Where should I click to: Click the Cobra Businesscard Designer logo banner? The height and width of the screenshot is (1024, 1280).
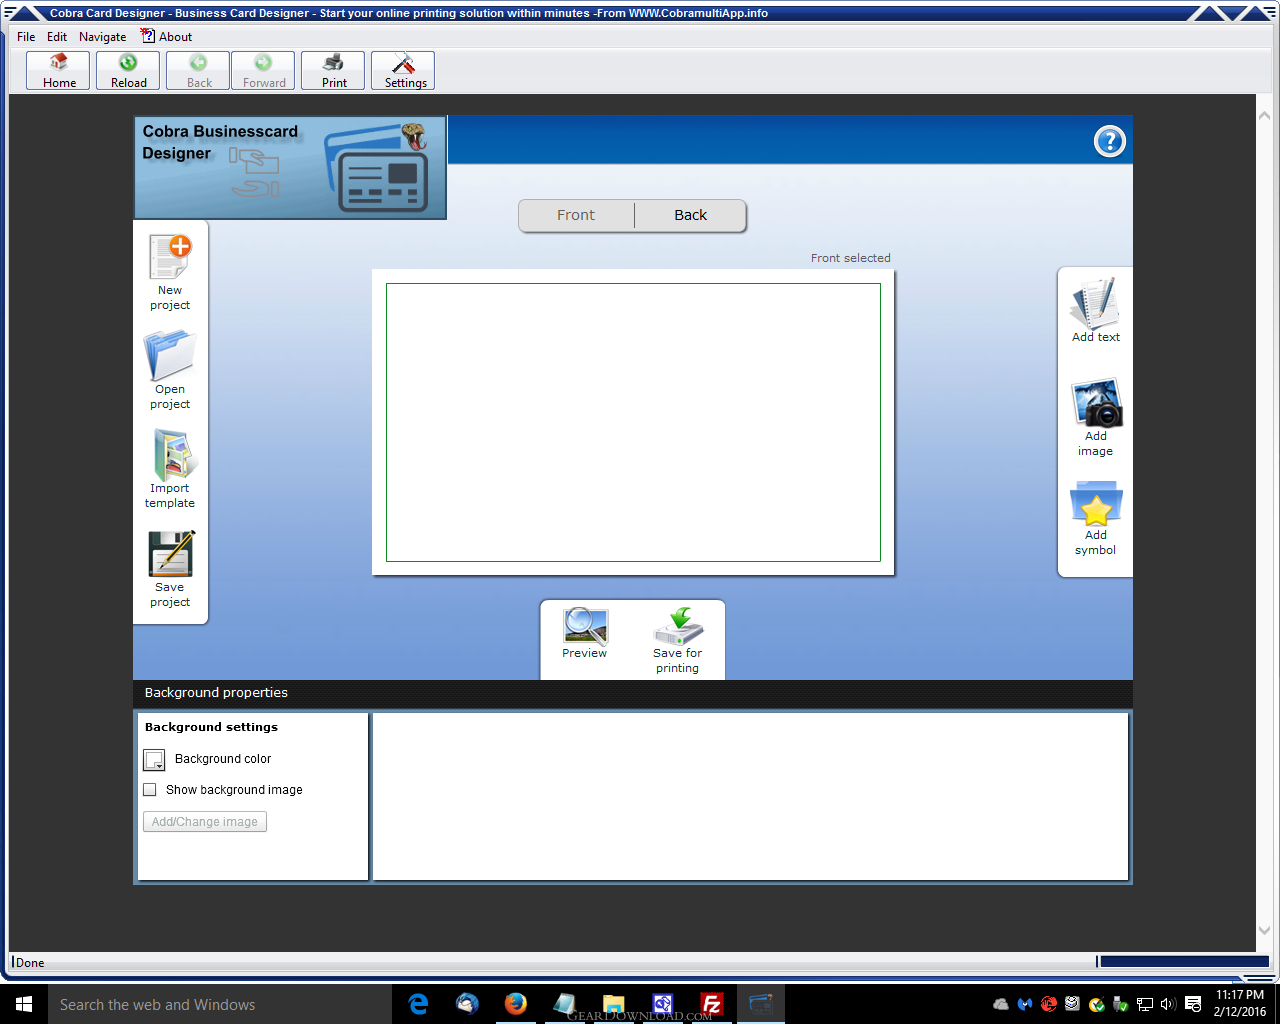click(x=290, y=167)
